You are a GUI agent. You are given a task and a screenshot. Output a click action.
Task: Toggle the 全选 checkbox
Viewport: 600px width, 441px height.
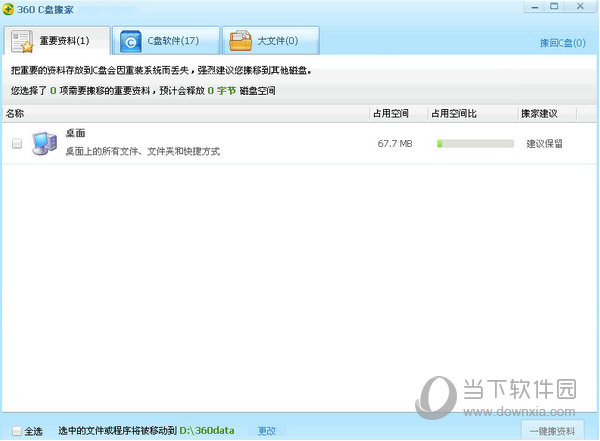click(x=16, y=431)
